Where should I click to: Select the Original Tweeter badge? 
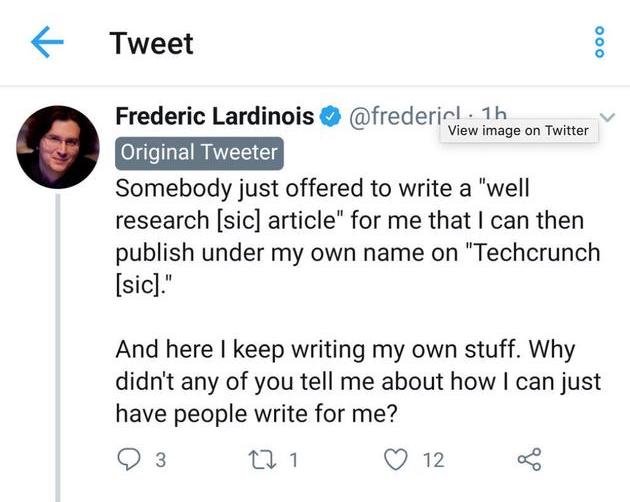point(199,153)
